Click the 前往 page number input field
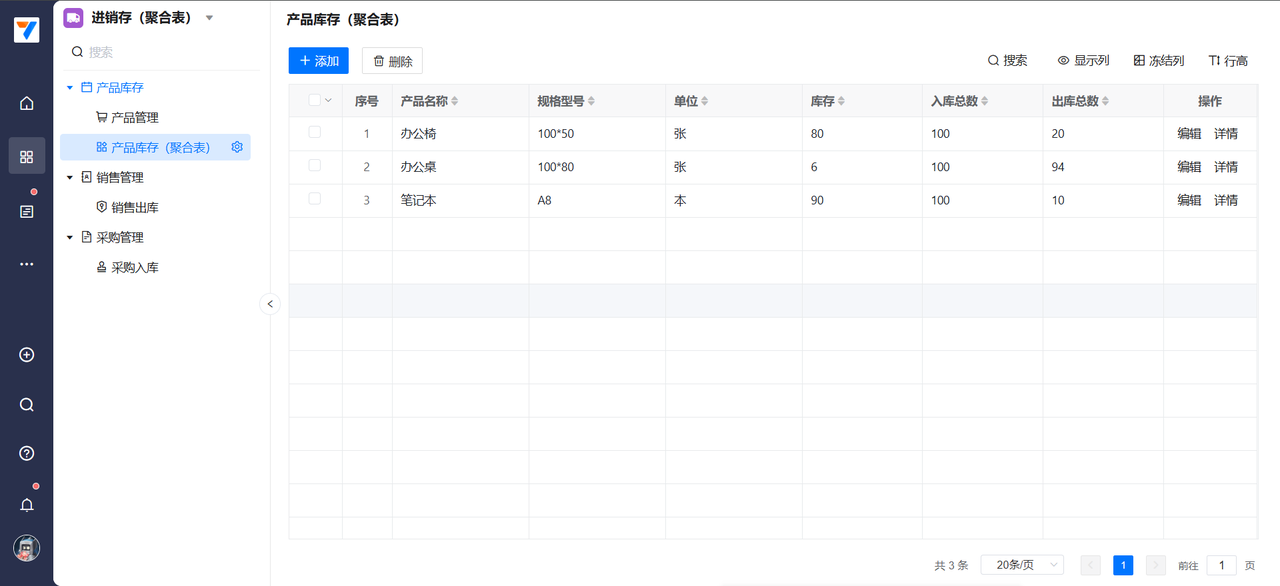 pyautogui.click(x=1221, y=565)
